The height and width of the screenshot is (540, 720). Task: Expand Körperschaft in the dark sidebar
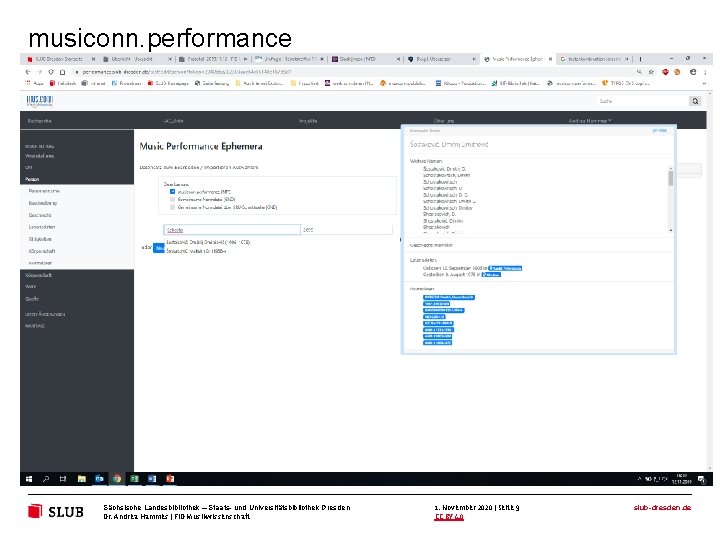pos(39,275)
